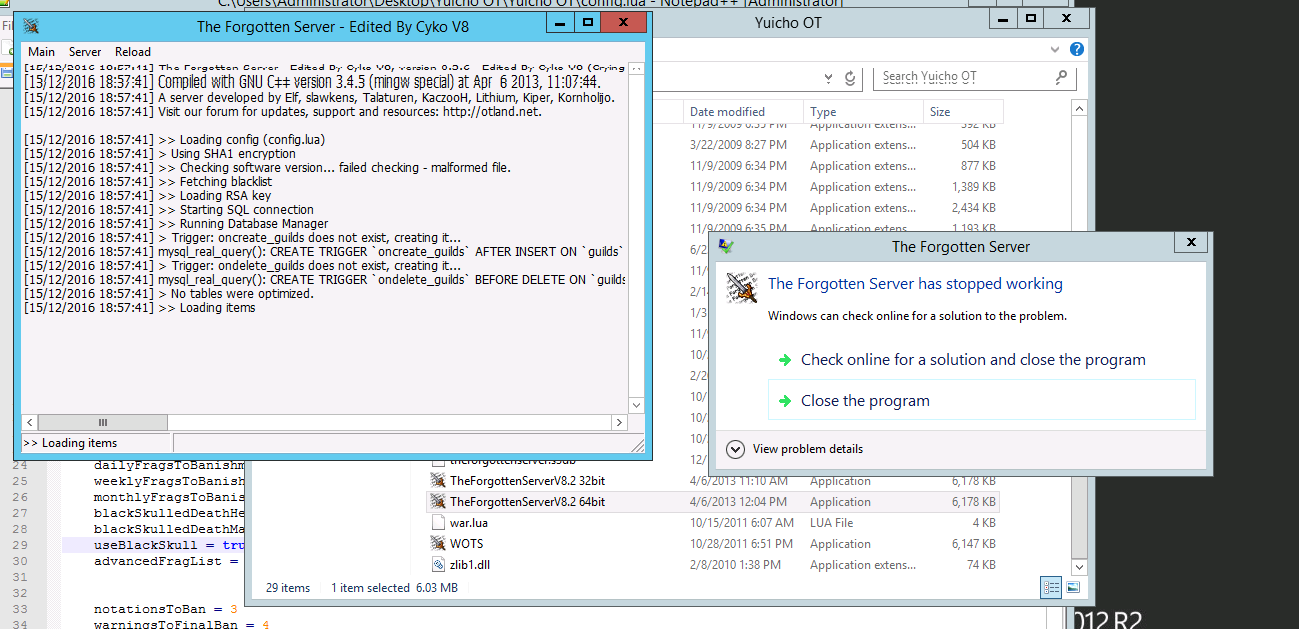
Task: Switch Explorer to large icons view
Action: tap(1073, 588)
